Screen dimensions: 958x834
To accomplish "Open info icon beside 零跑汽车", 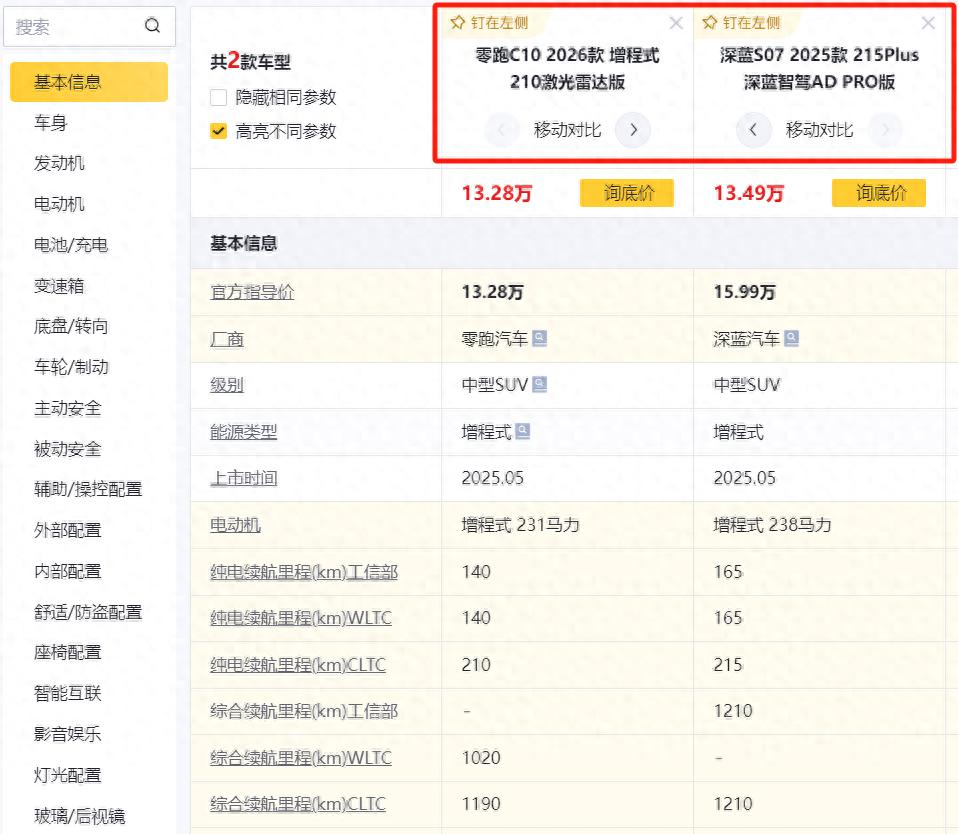I will (539, 338).
